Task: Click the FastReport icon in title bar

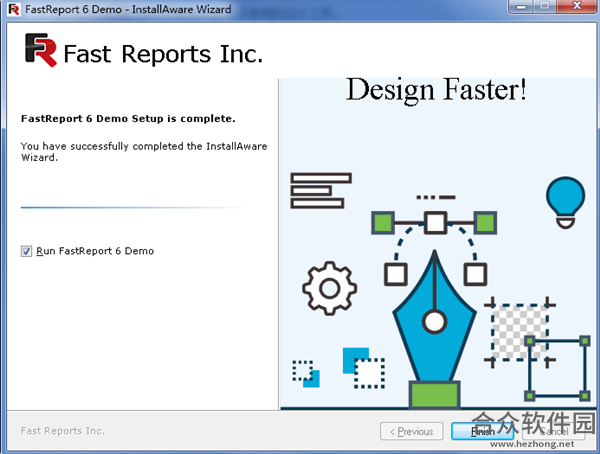Action: tap(14, 9)
